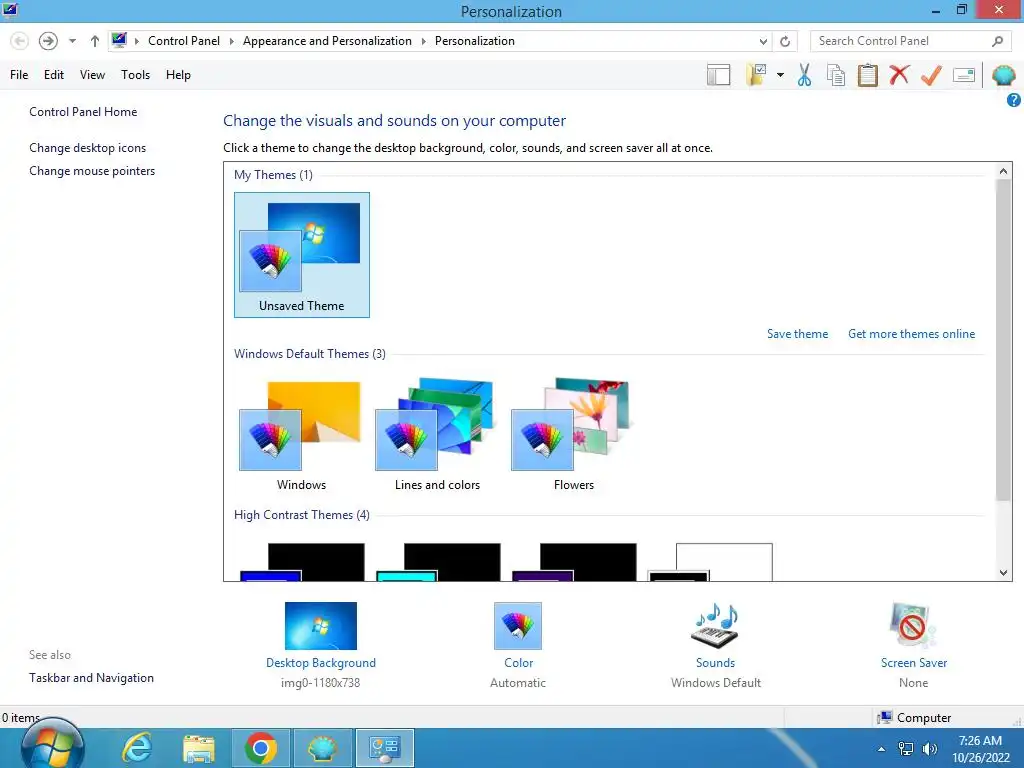Screen dimensions: 1024x768
Task: Open Change desktop icons link
Action: 88,148
